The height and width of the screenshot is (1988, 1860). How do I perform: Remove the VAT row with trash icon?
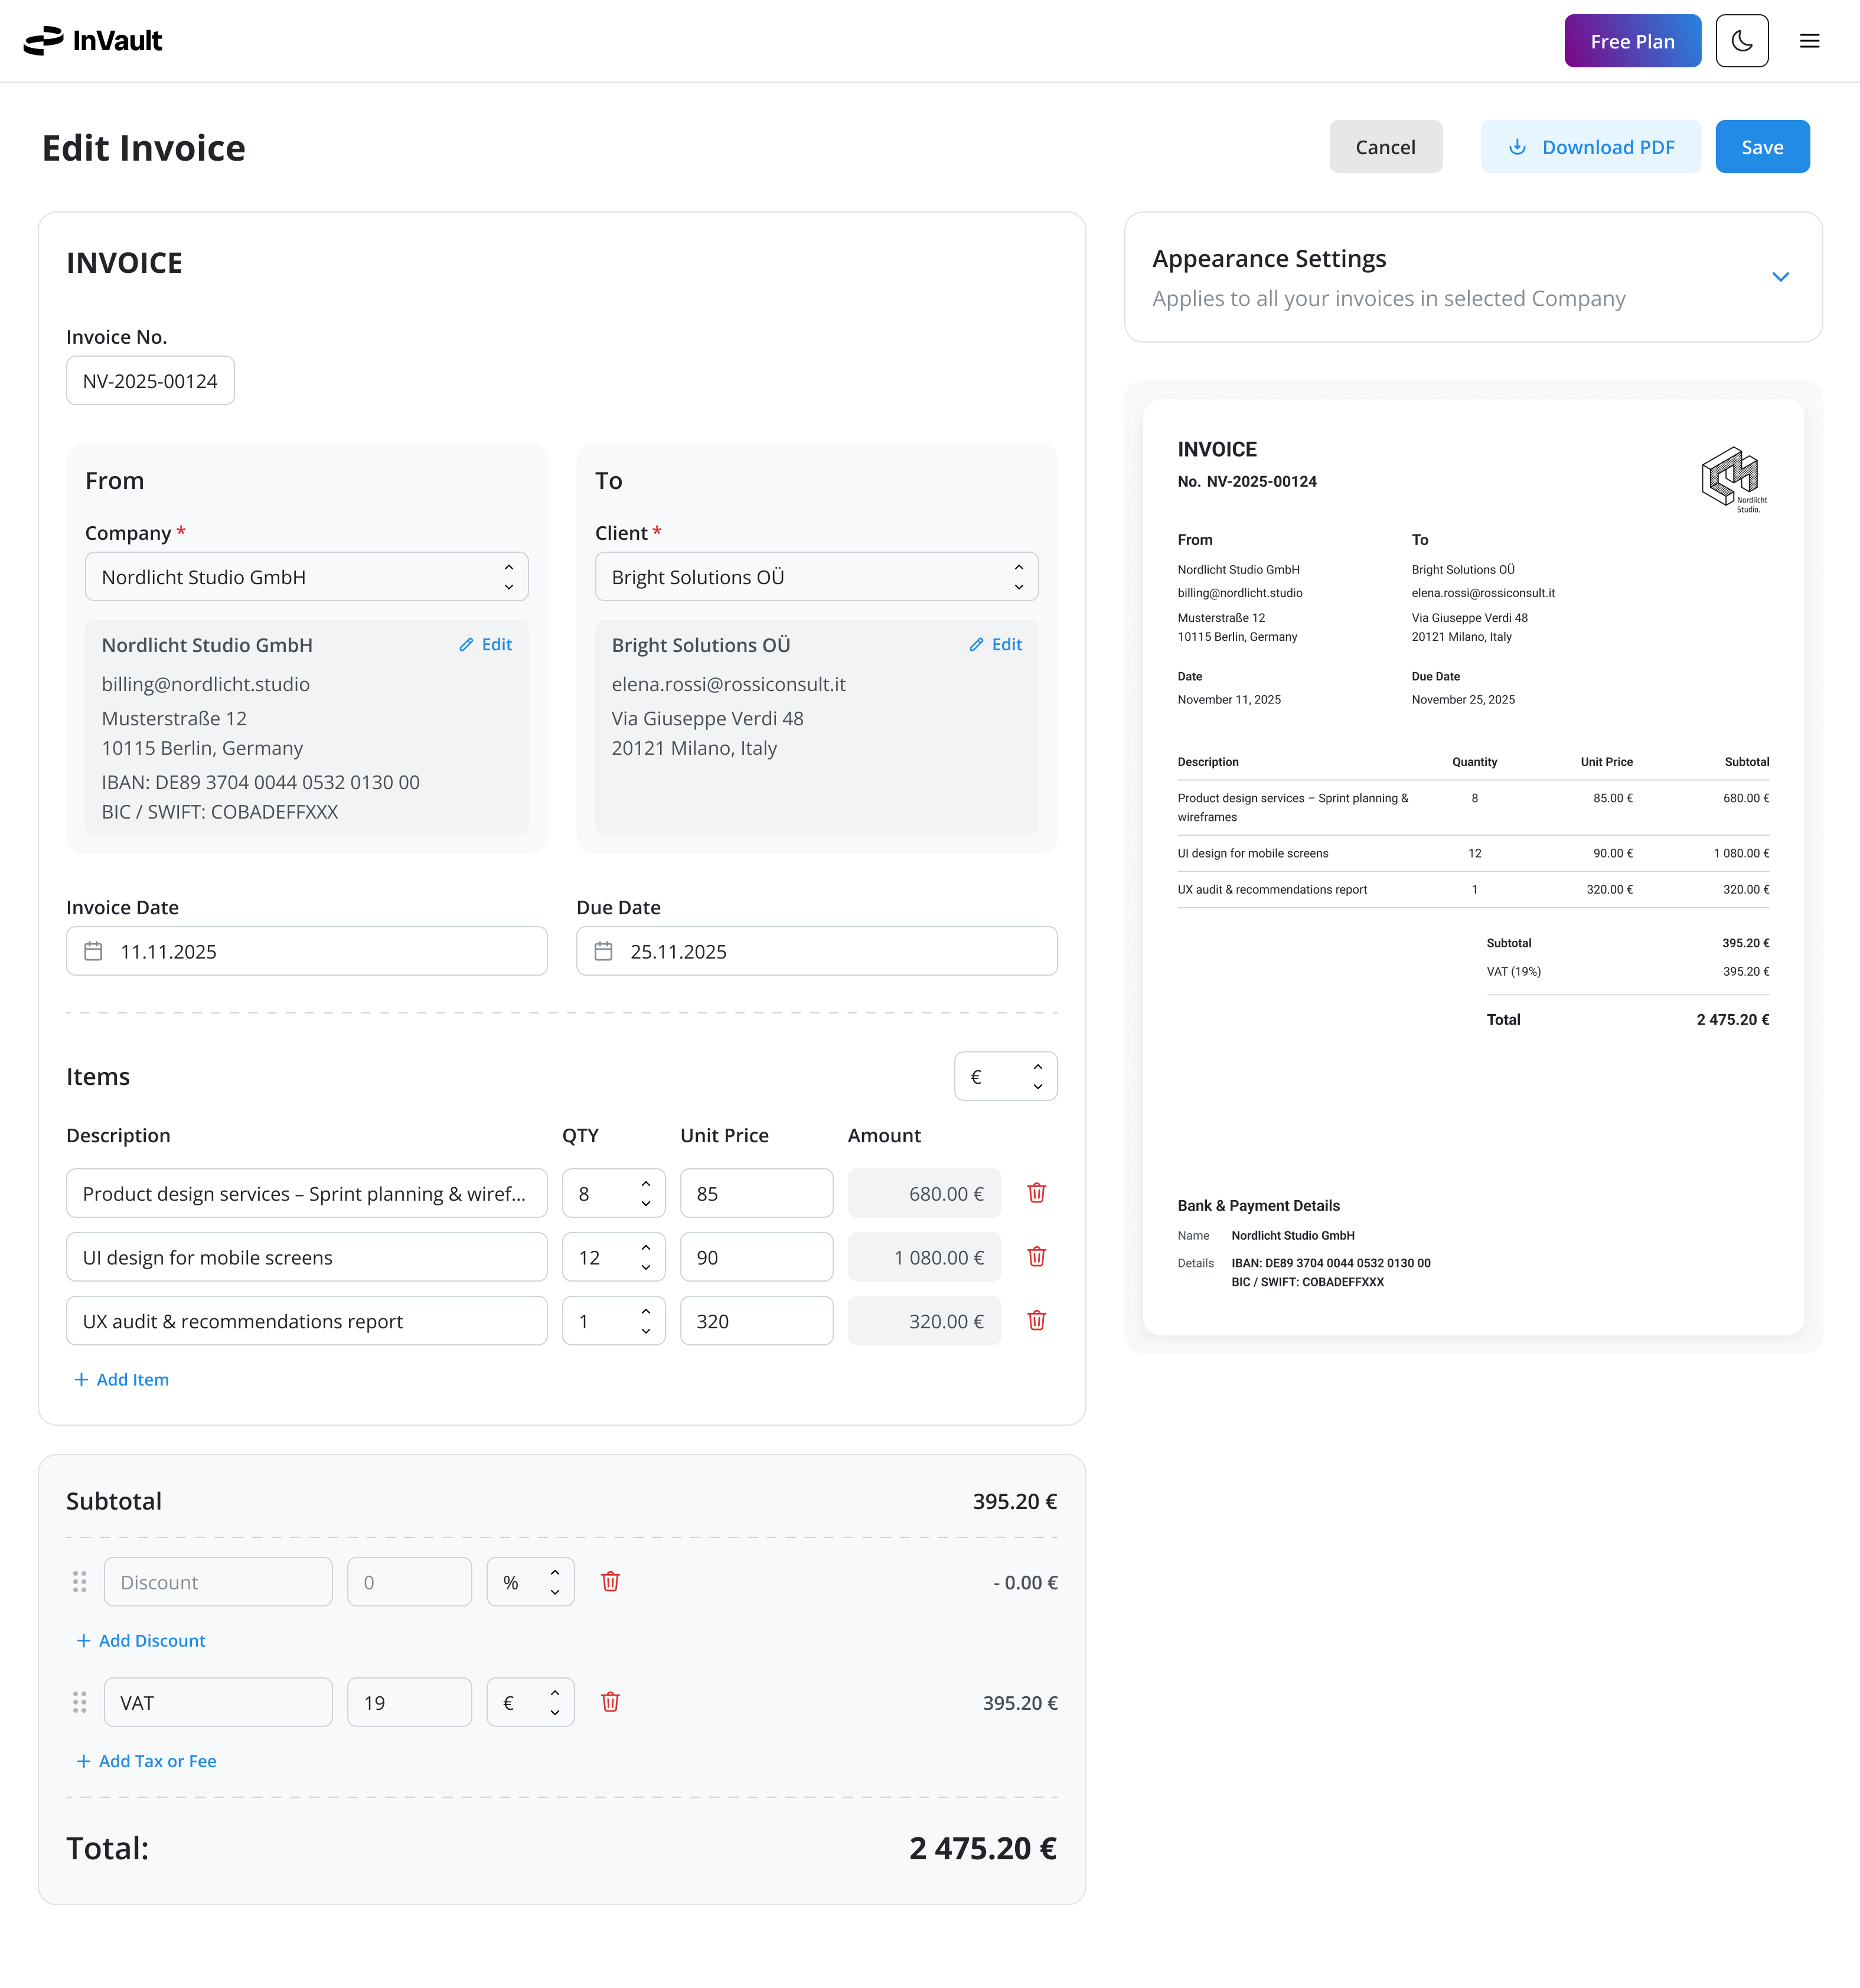[x=610, y=1701]
